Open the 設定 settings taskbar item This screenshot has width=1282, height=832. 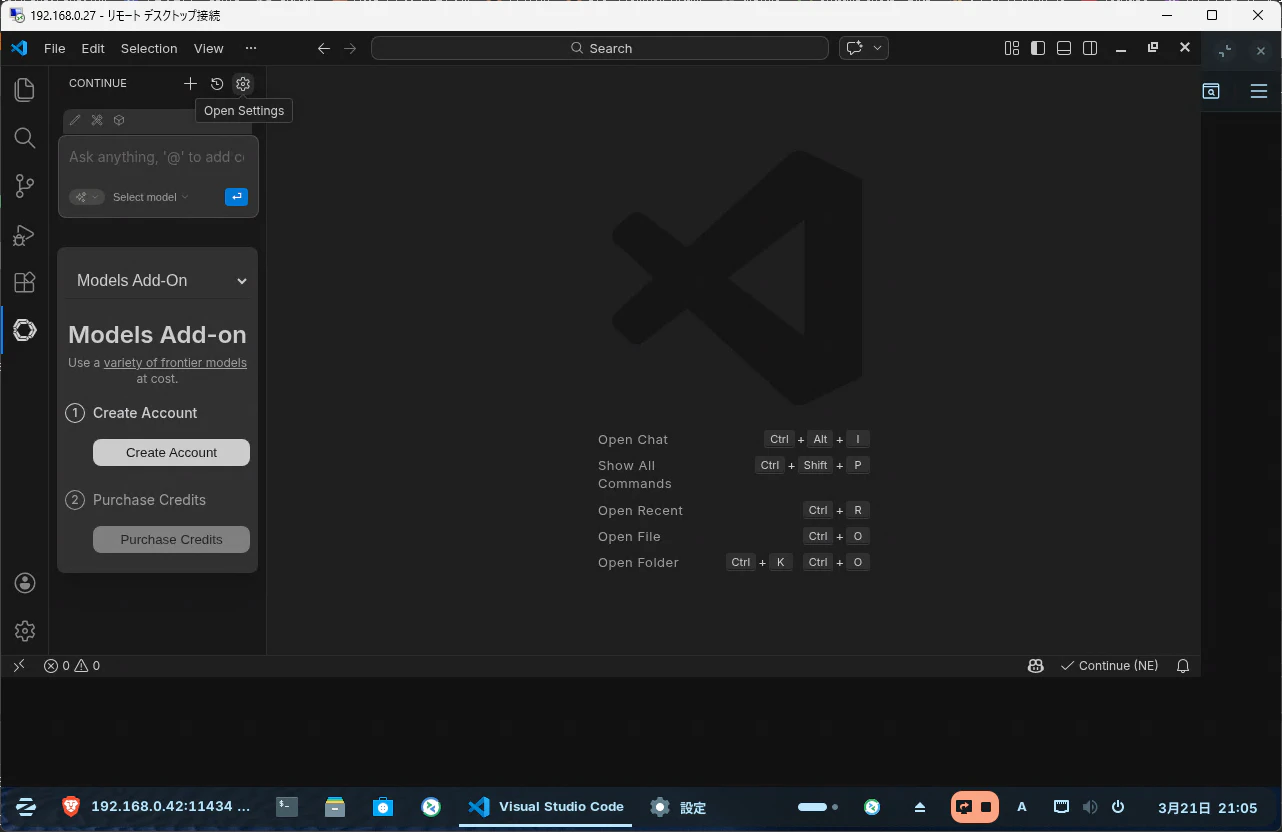(678, 807)
